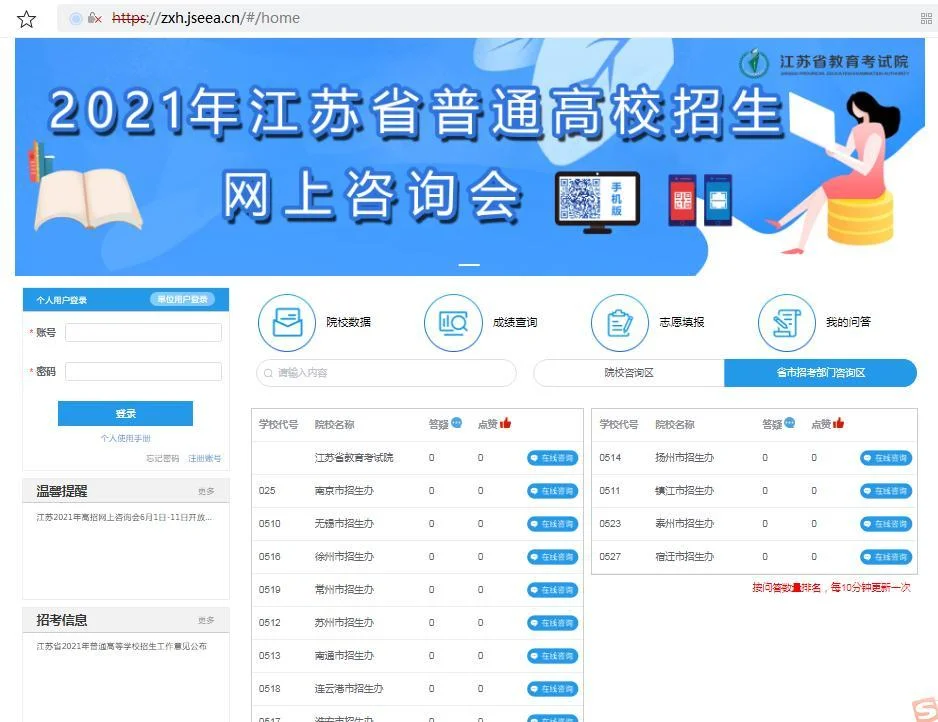Click the 扬州市招生办 name cell
Screen dimensions: 938x722
tap(684, 458)
